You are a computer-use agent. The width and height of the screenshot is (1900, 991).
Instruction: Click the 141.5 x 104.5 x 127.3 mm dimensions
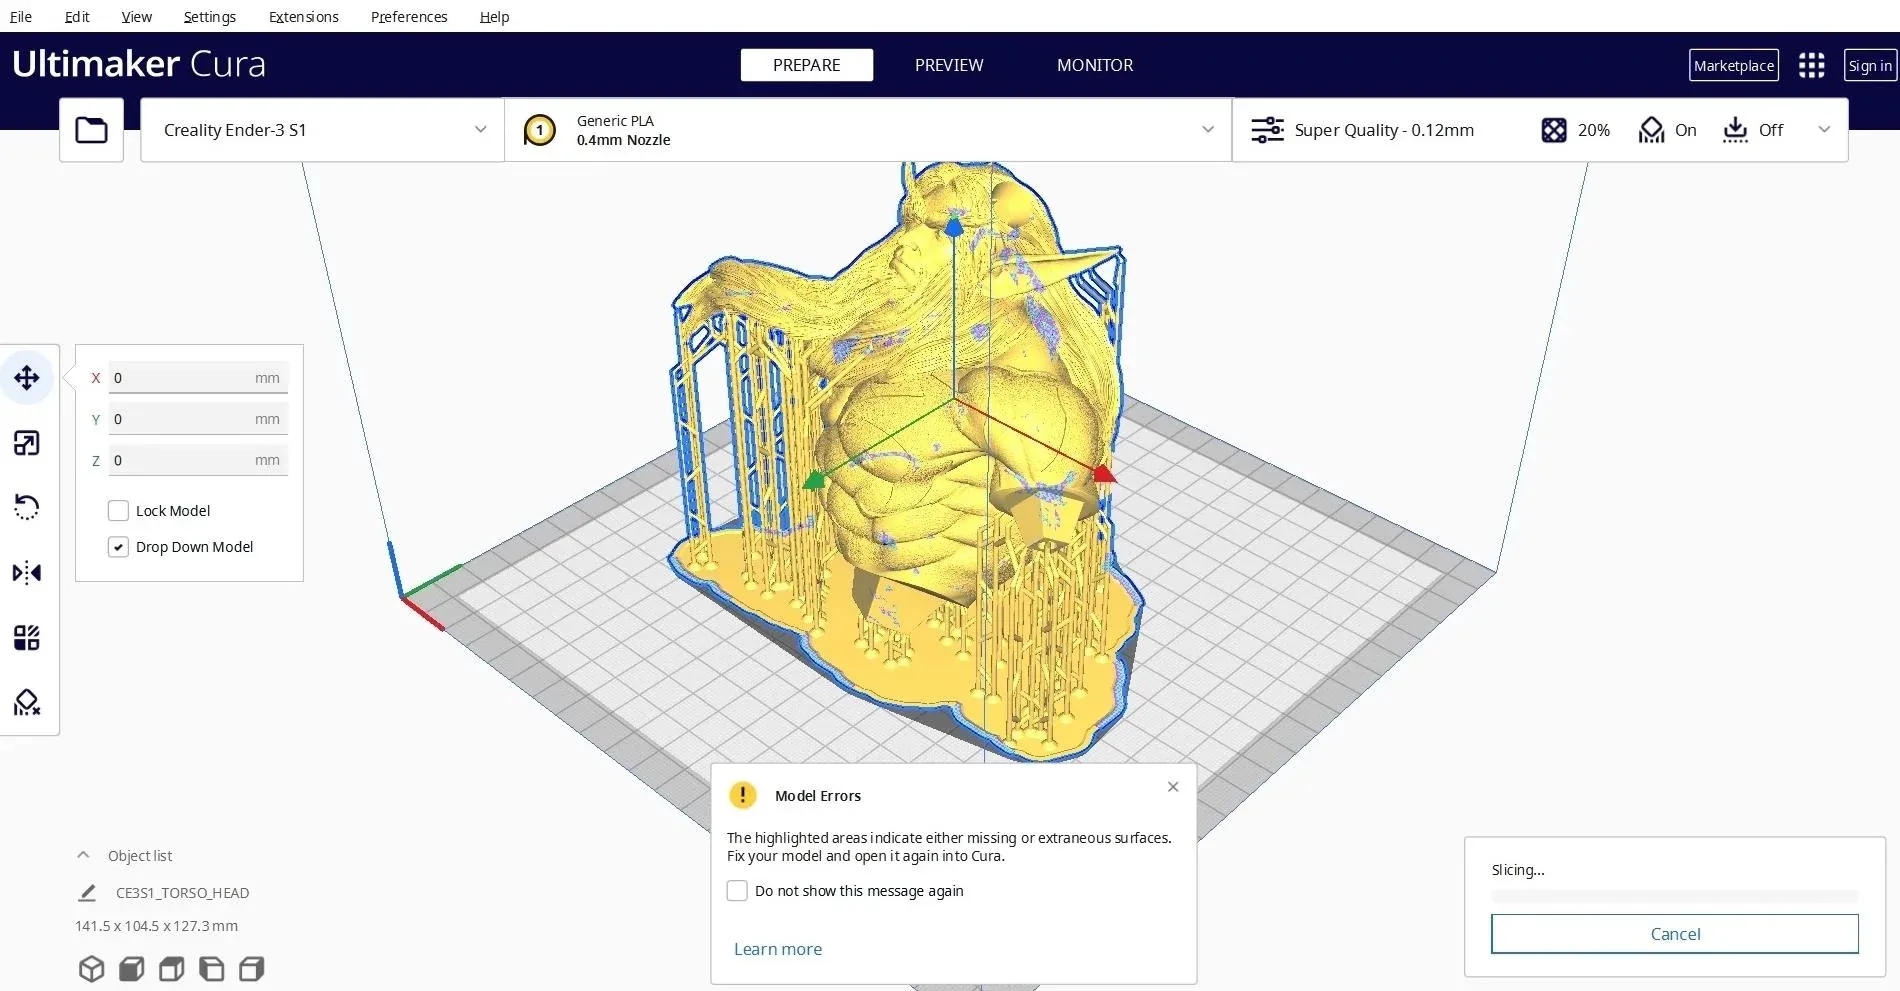tap(156, 926)
